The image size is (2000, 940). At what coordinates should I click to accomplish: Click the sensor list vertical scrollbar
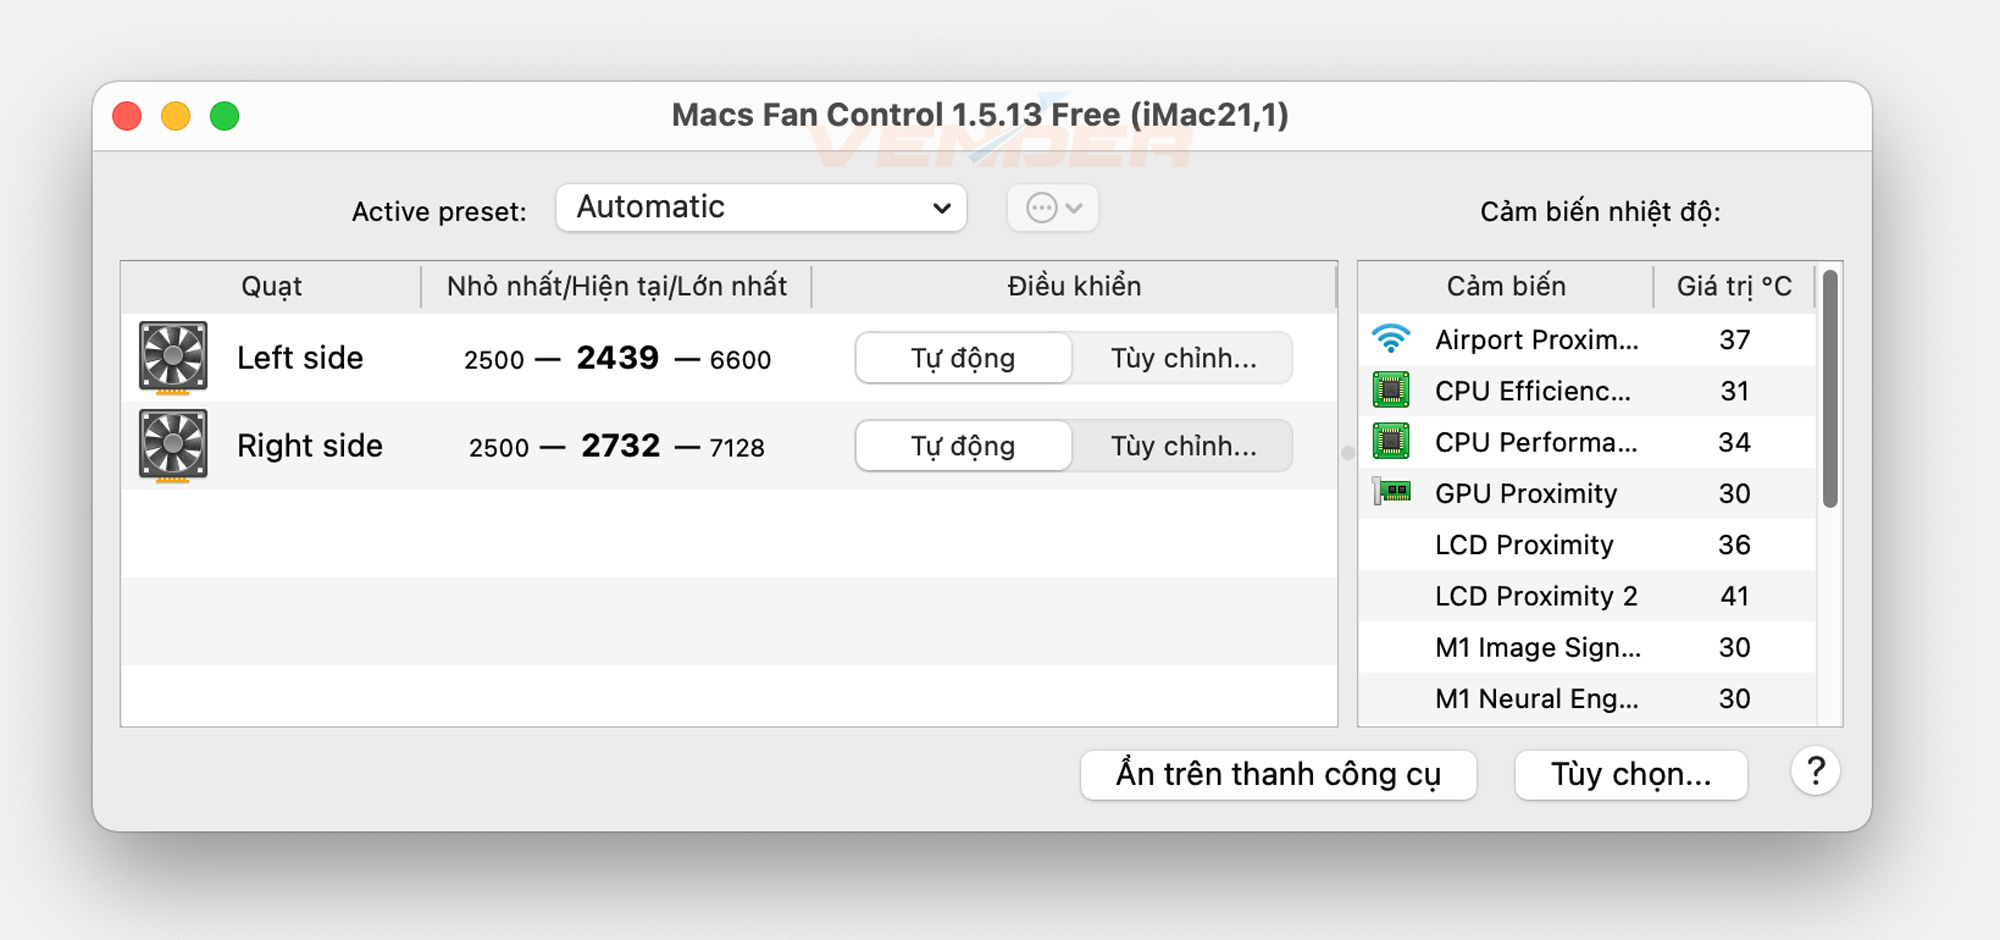pos(1830,389)
